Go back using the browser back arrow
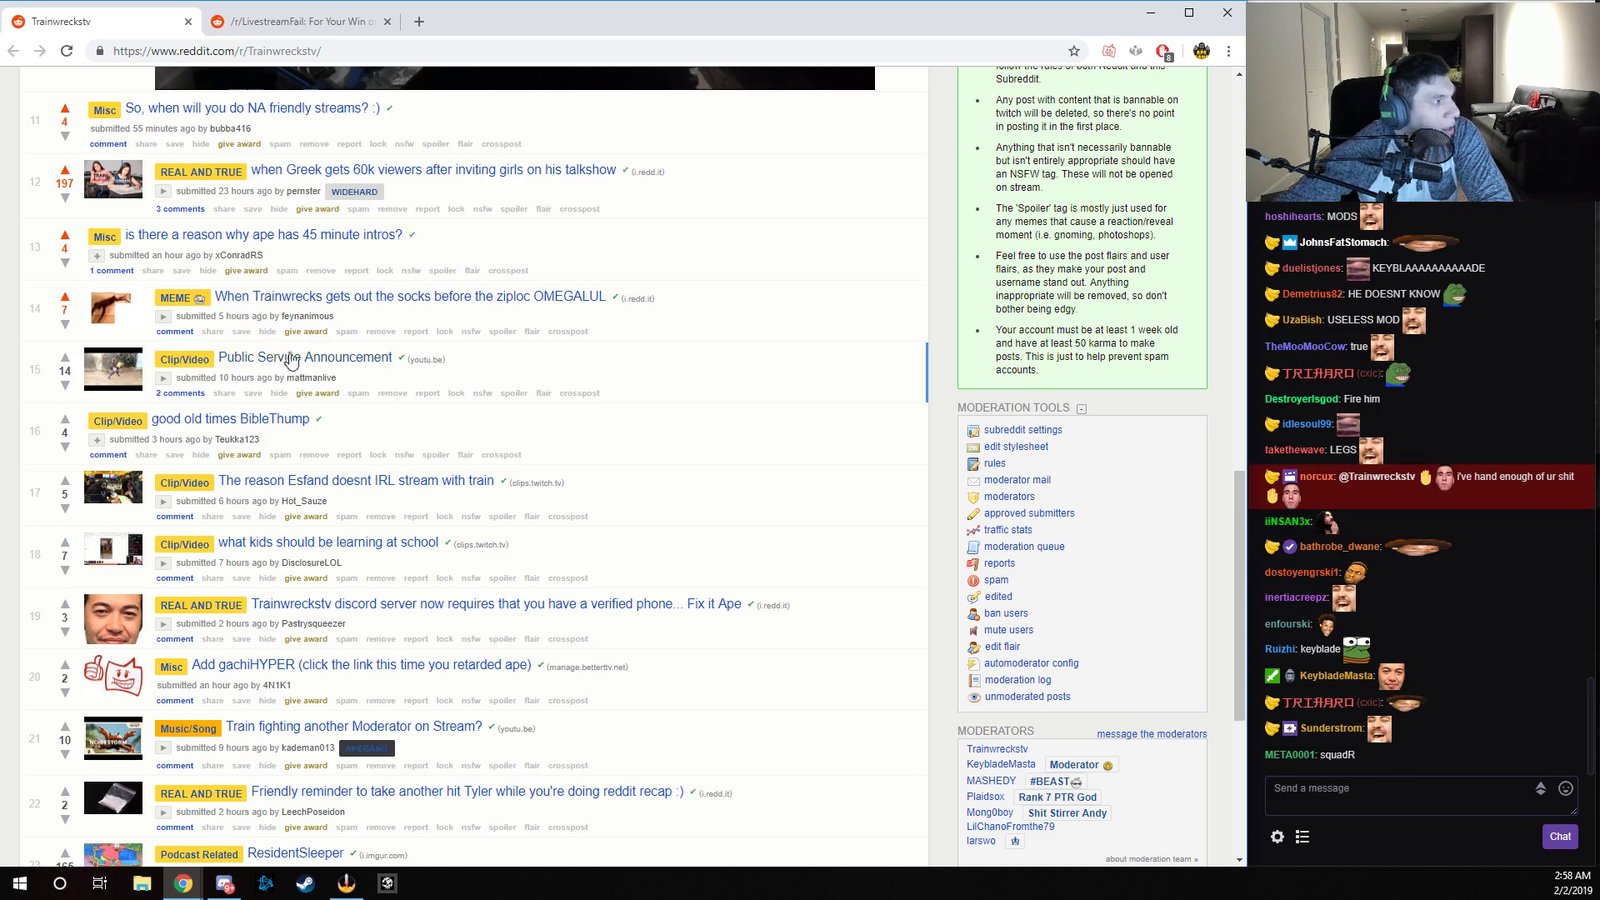Image resolution: width=1600 pixels, height=900 pixels. (x=14, y=51)
